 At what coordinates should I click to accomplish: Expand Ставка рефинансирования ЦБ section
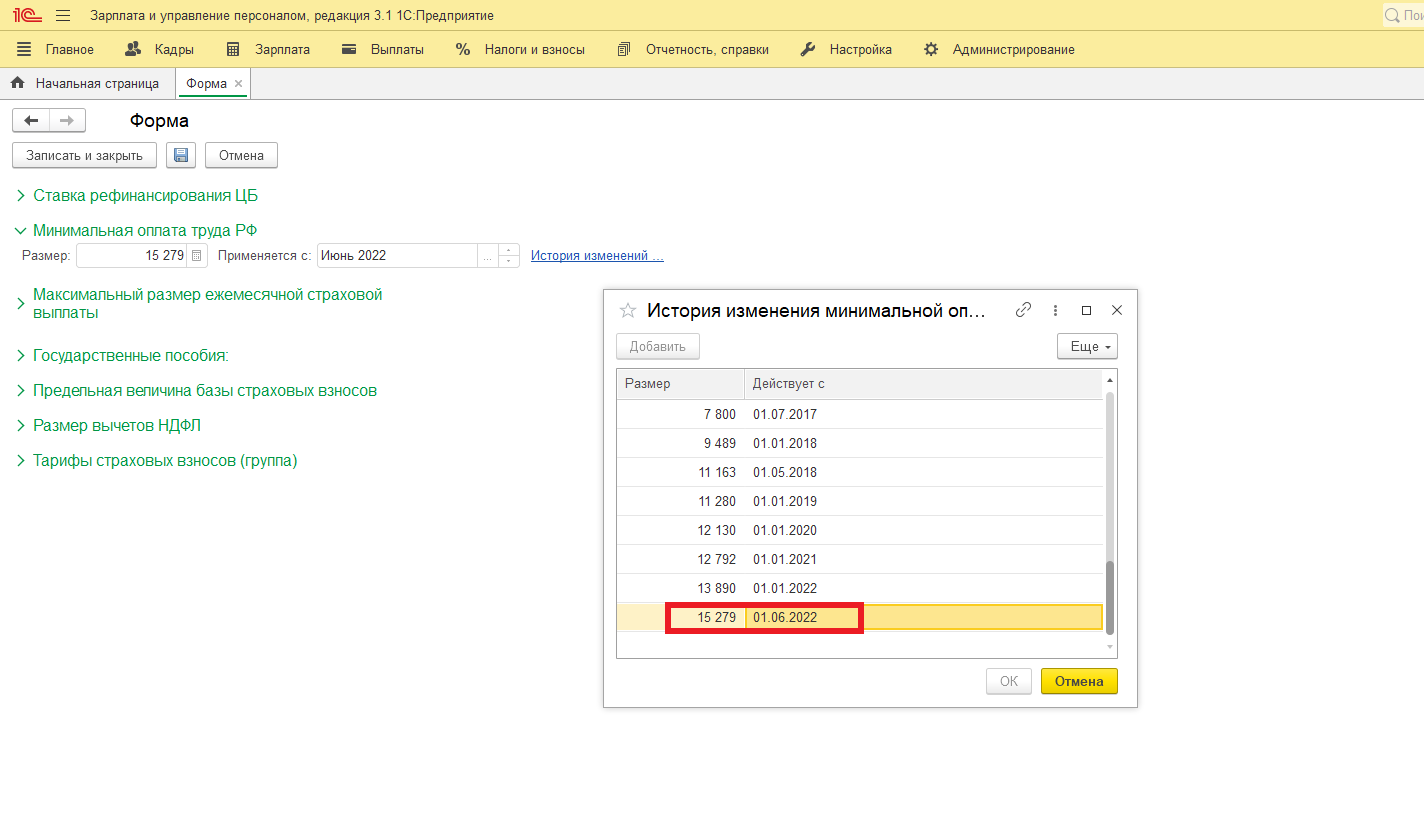[x=145, y=196]
